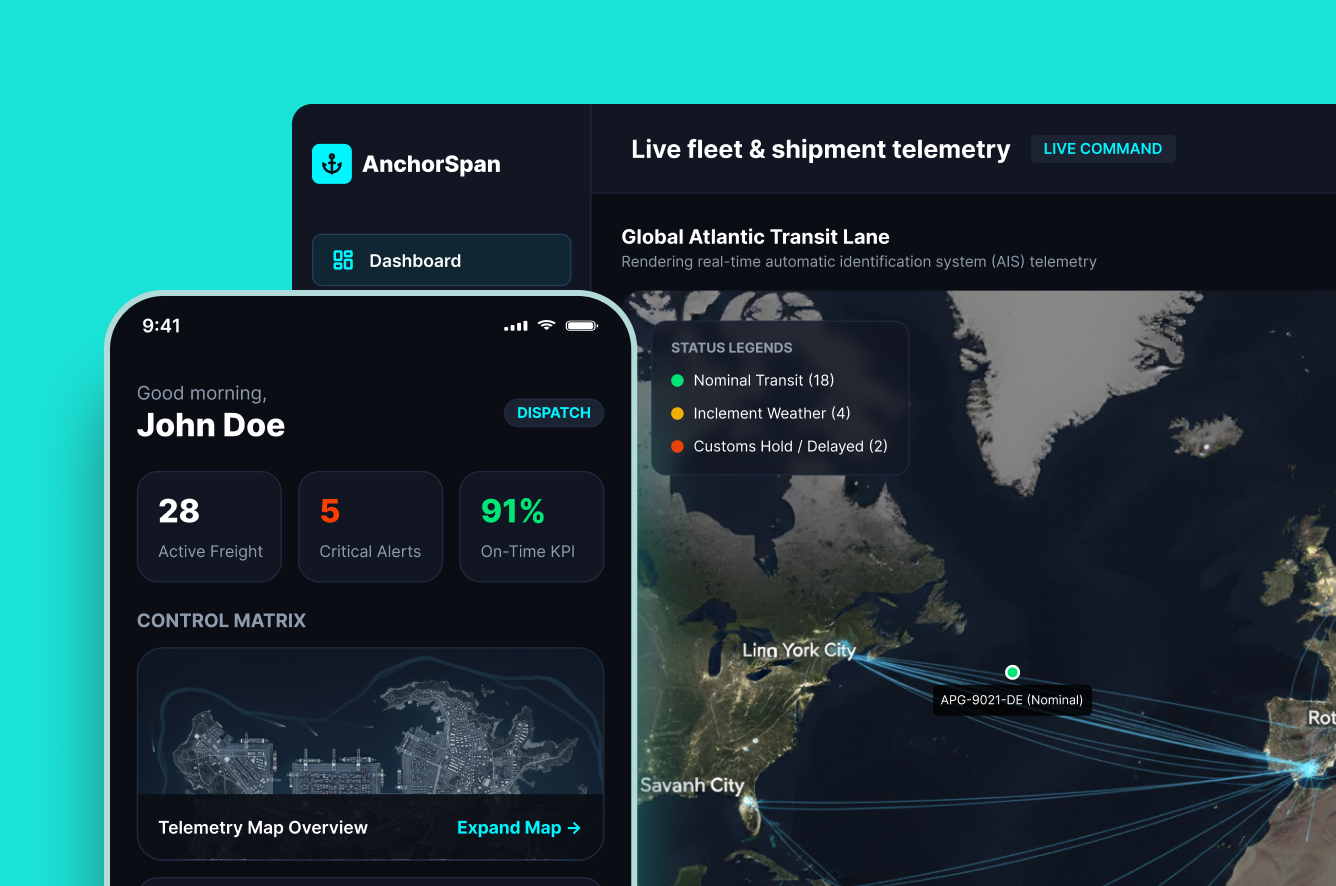Click the John Doe greeting name

coord(211,426)
